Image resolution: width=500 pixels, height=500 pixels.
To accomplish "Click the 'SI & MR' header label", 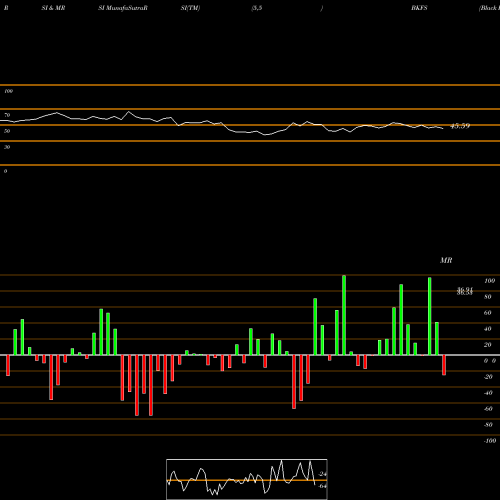I will coord(53,8).
